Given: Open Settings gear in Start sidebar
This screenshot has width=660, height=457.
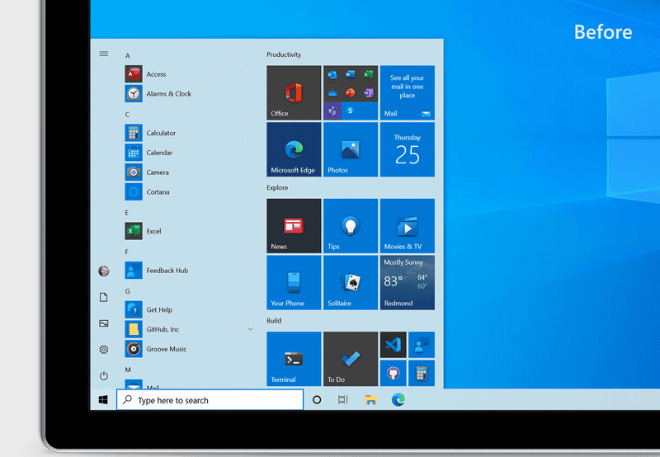Looking at the screenshot, I should pos(104,349).
